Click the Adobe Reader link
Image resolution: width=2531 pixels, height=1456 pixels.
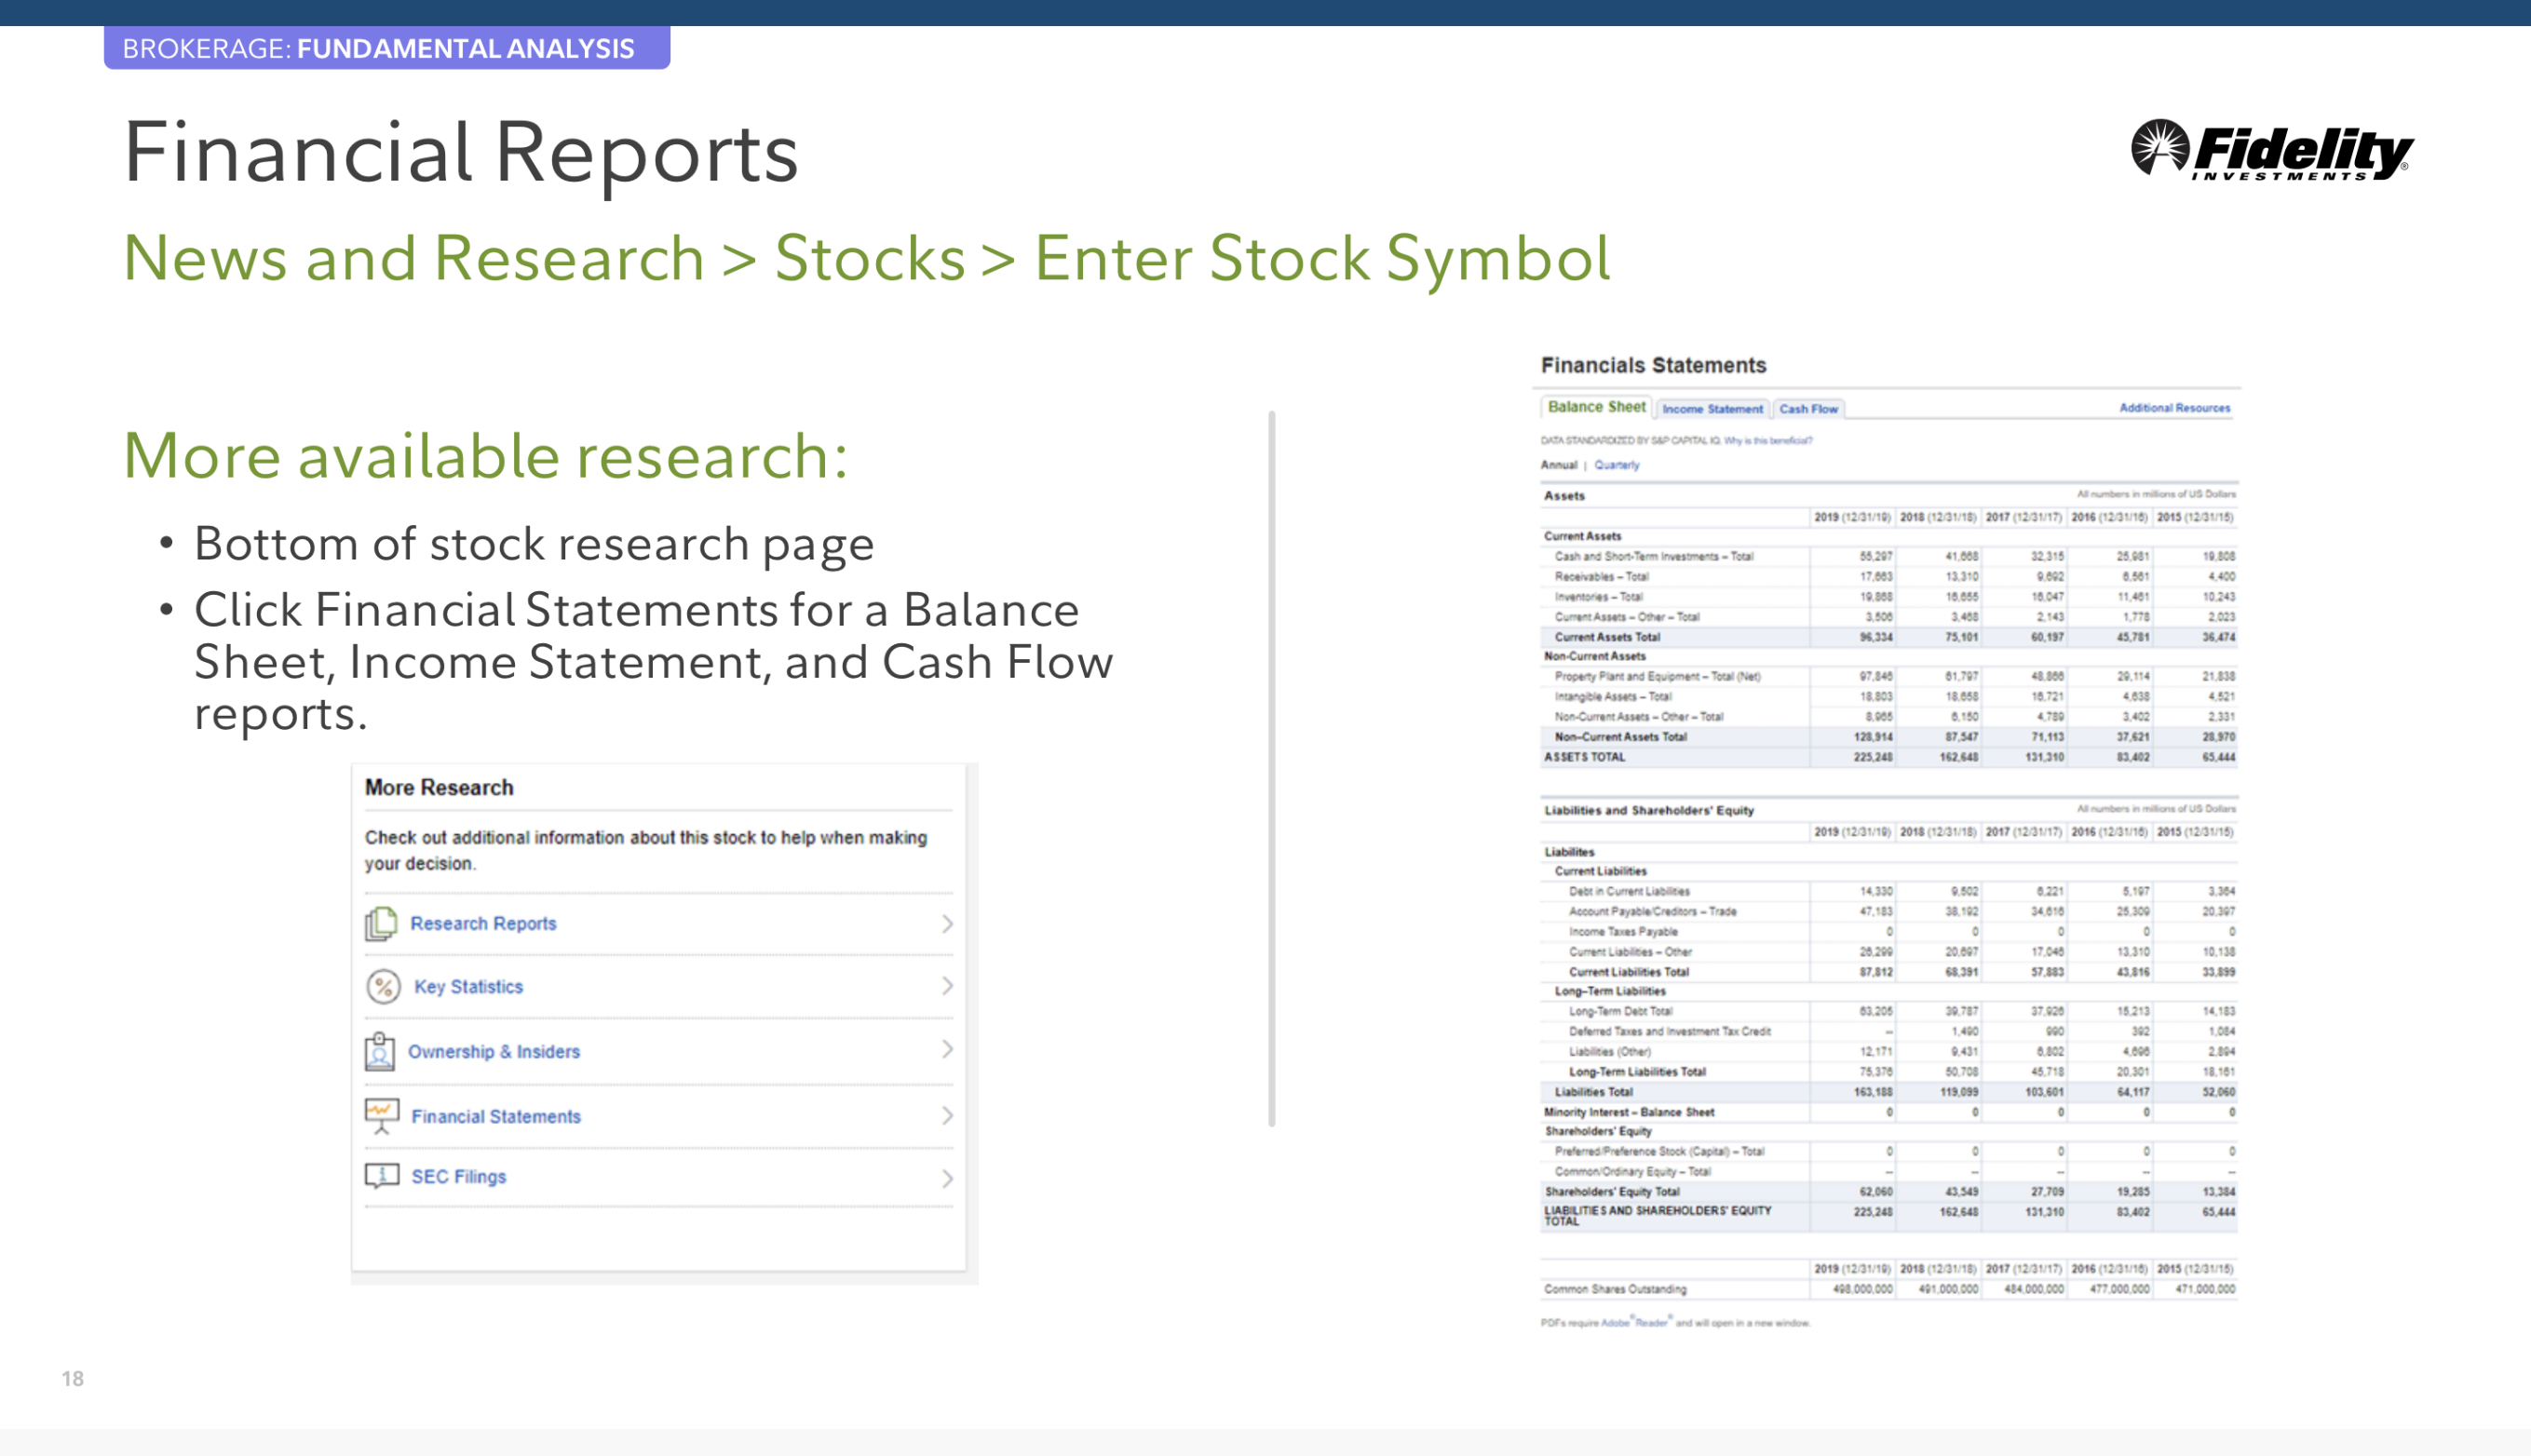pos(1634,1323)
